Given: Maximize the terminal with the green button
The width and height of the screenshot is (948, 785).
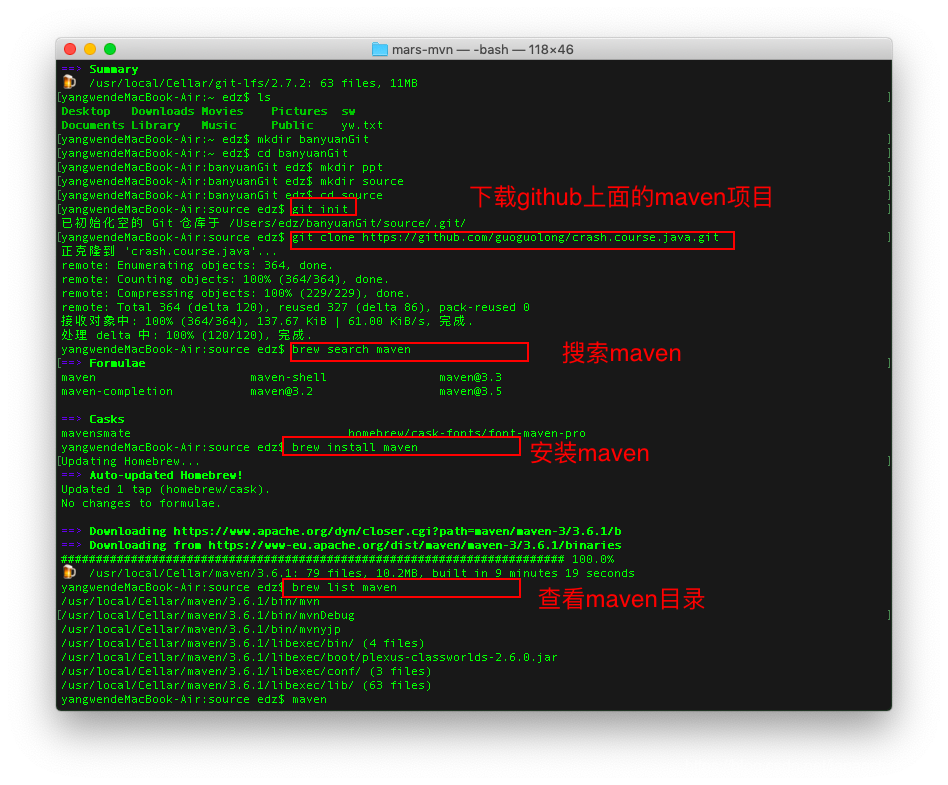Looking at the screenshot, I should pos(110,49).
